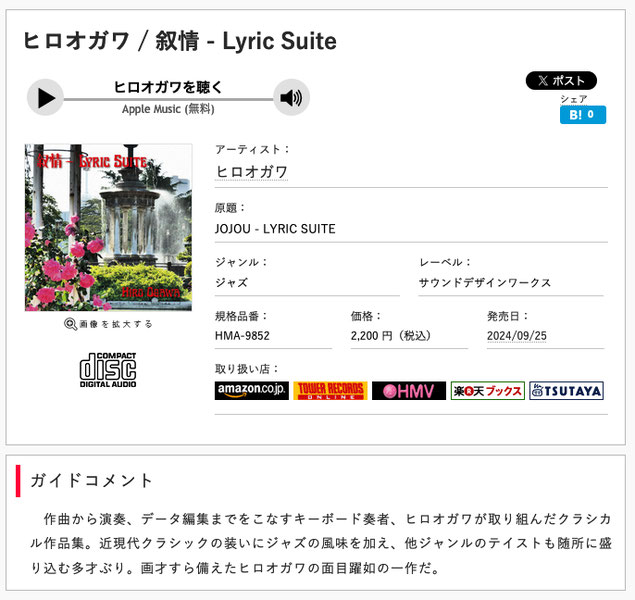Open the Tower Records Online store logo
The height and width of the screenshot is (600, 635).
[330, 391]
